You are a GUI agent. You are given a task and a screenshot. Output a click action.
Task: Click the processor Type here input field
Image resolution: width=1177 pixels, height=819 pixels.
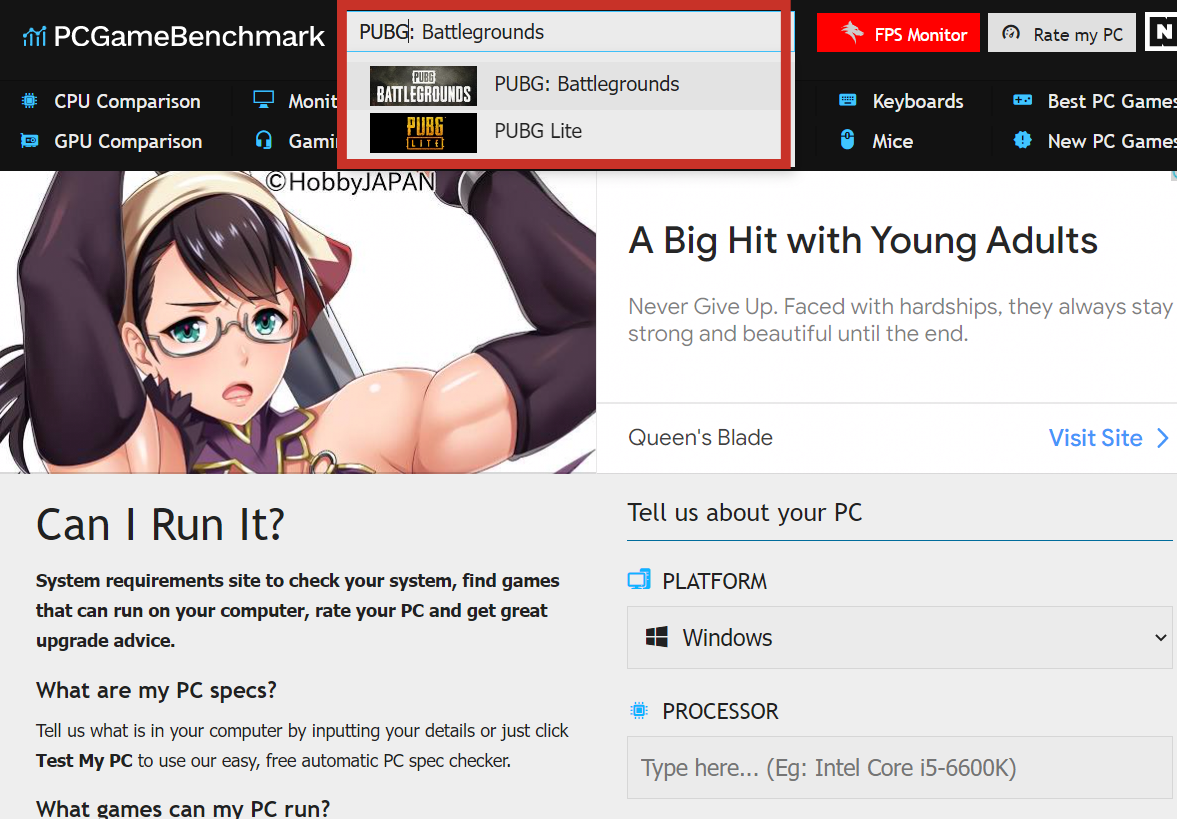[x=899, y=767]
